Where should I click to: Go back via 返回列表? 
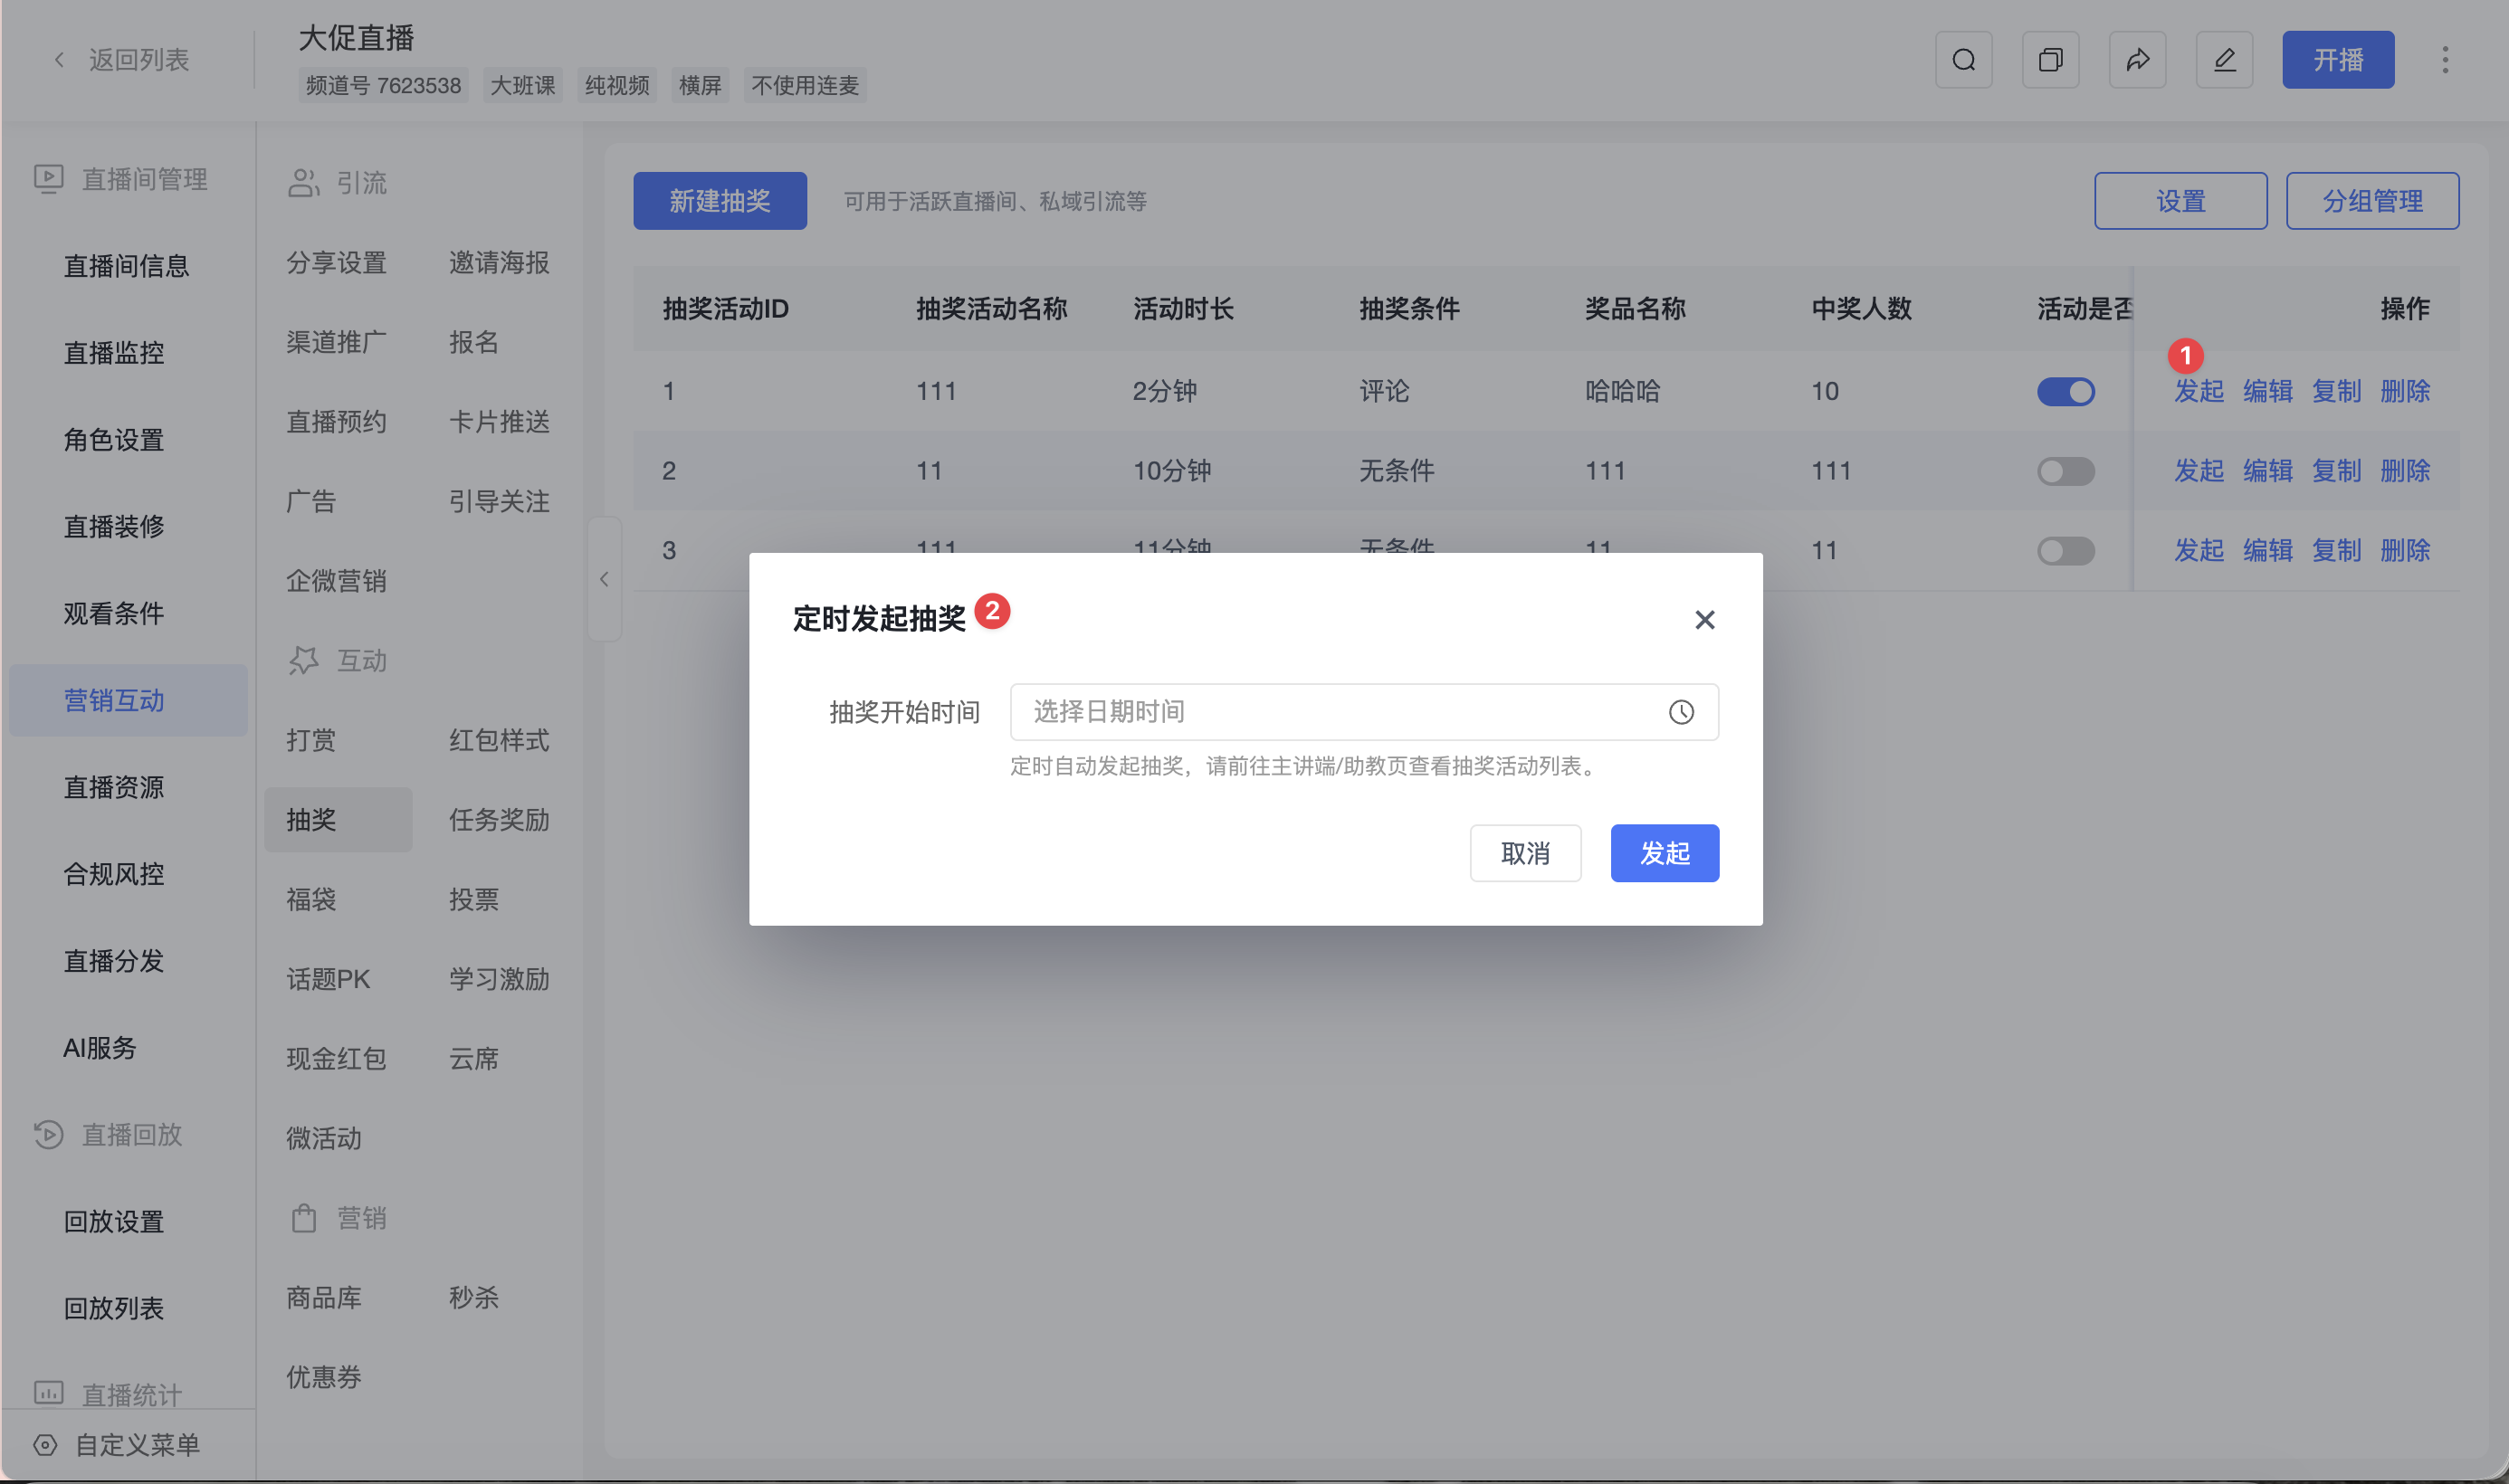(x=121, y=60)
